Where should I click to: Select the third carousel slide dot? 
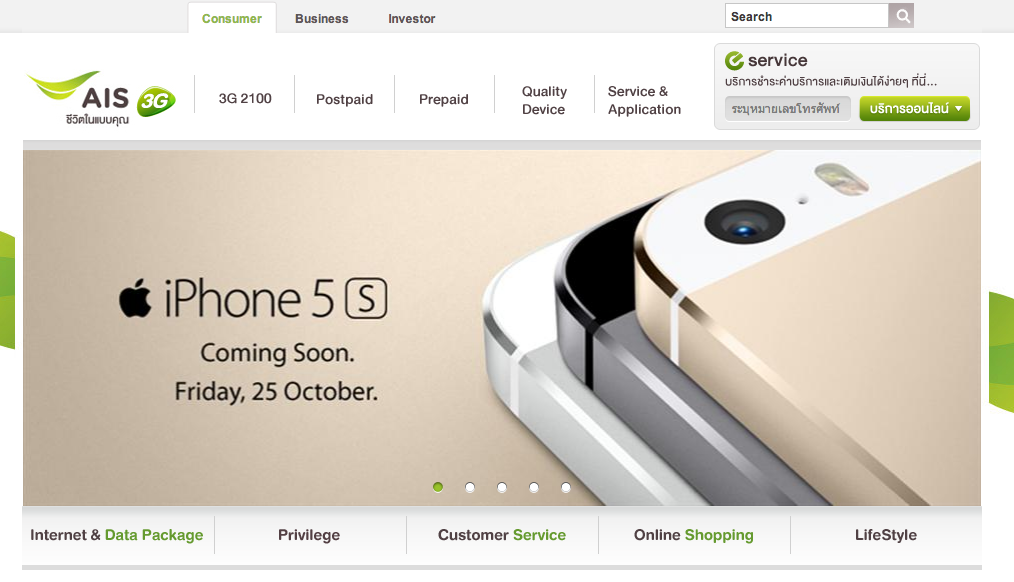click(x=502, y=487)
